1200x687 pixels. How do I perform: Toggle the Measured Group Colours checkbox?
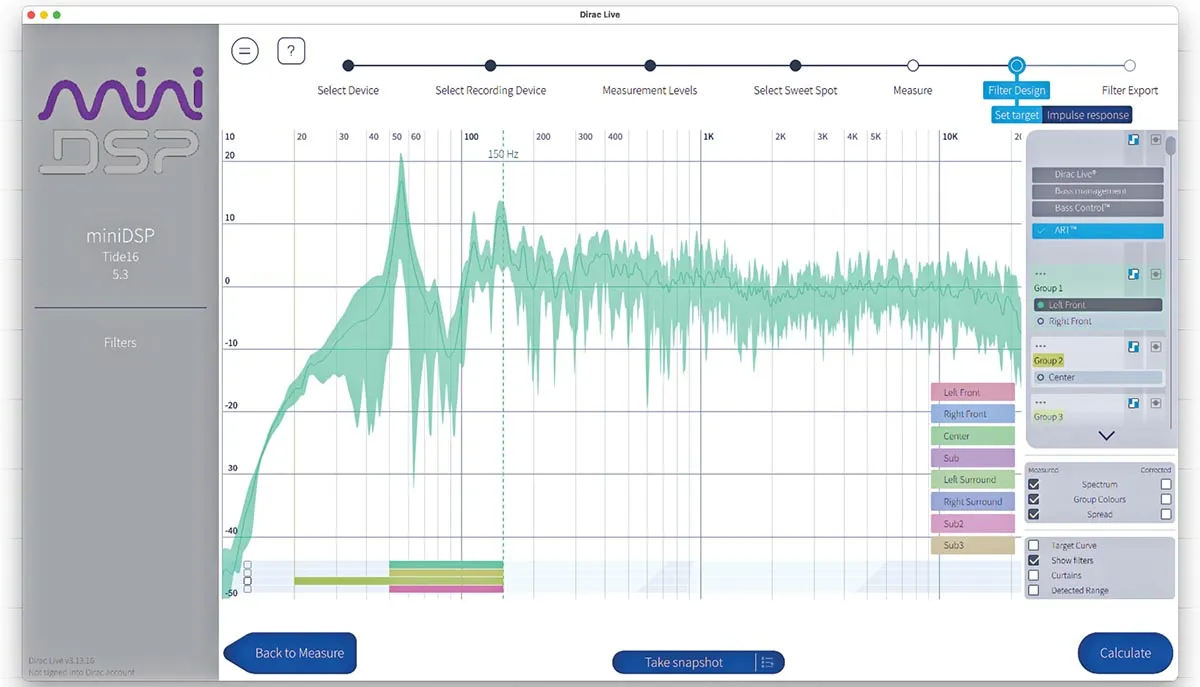1034,499
